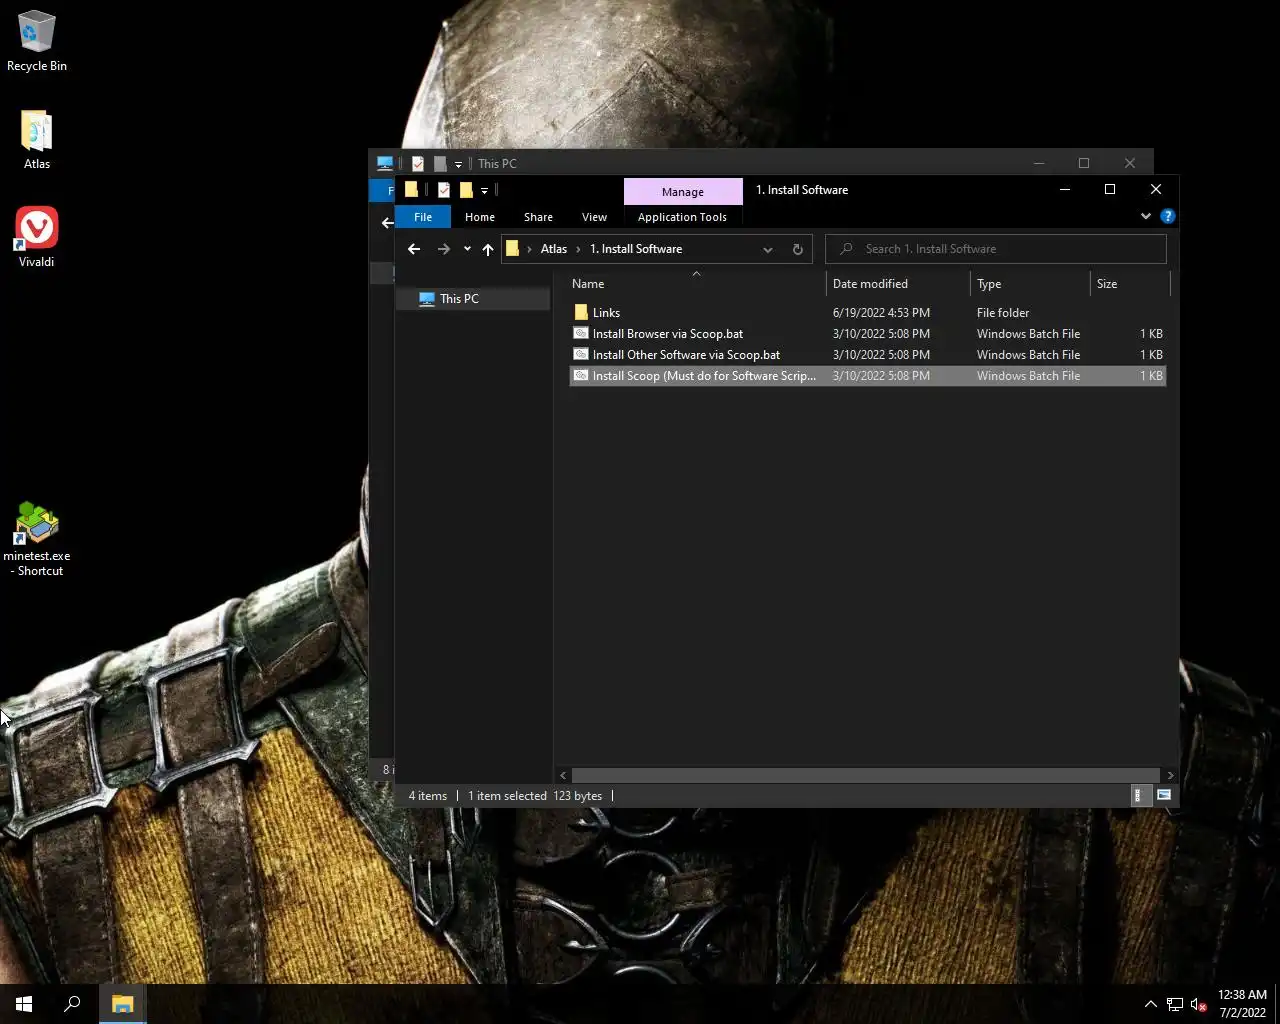Sort by the Name column header
This screenshot has width=1280, height=1024.
click(x=696, y=284)
